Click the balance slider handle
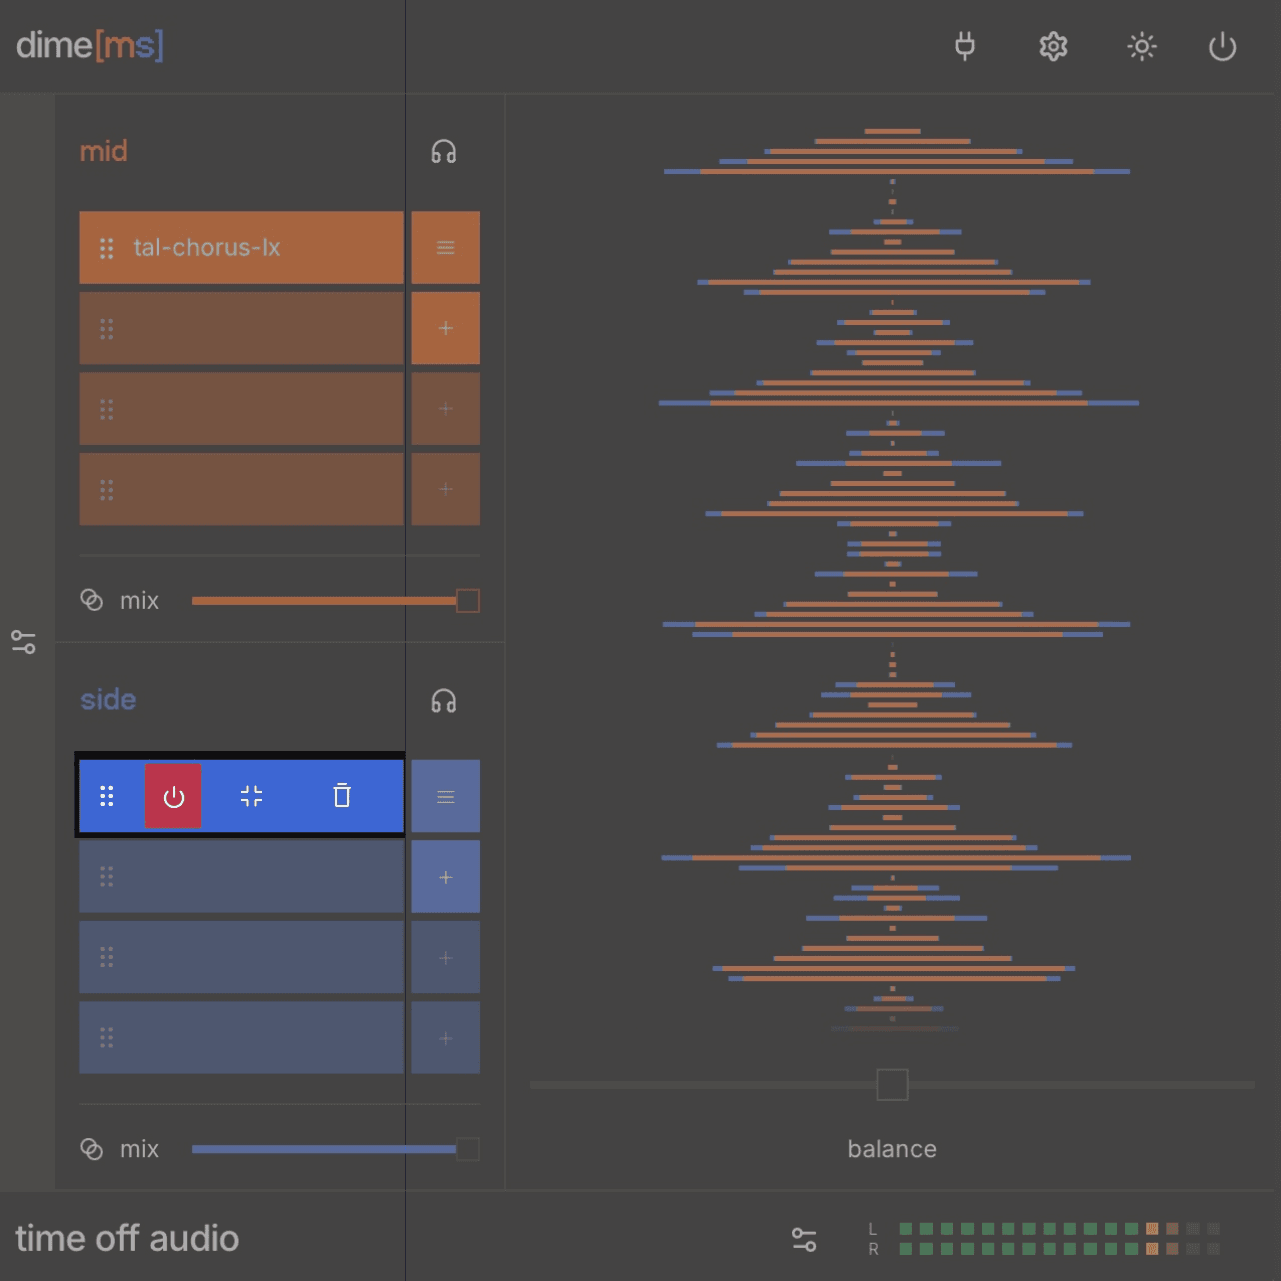 point(892,1085)
